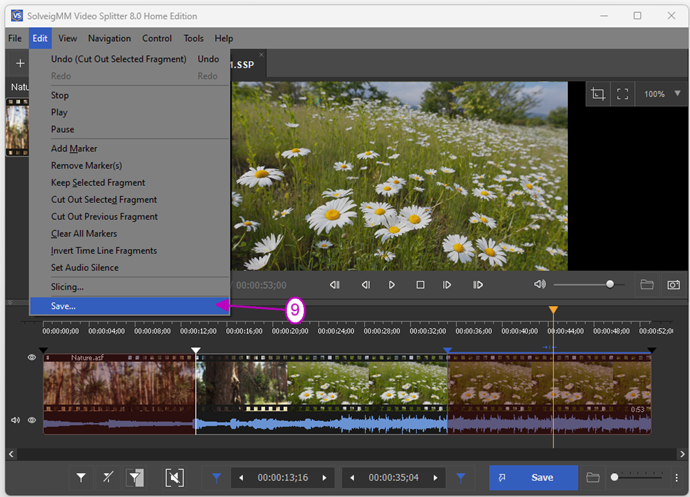Choose Keep Selected Fragment
690x497 pixels.
click(x=130, y=183)
